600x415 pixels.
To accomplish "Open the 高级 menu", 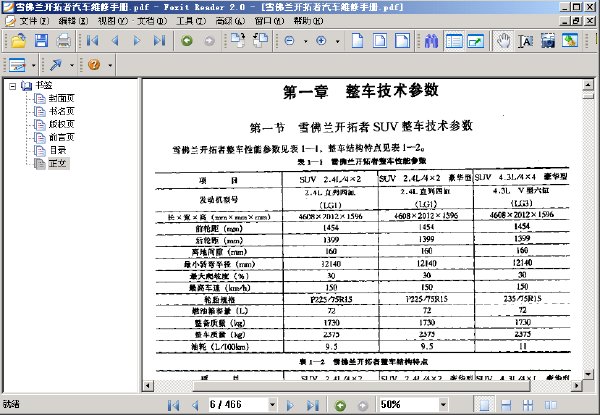I will (230, 21).
